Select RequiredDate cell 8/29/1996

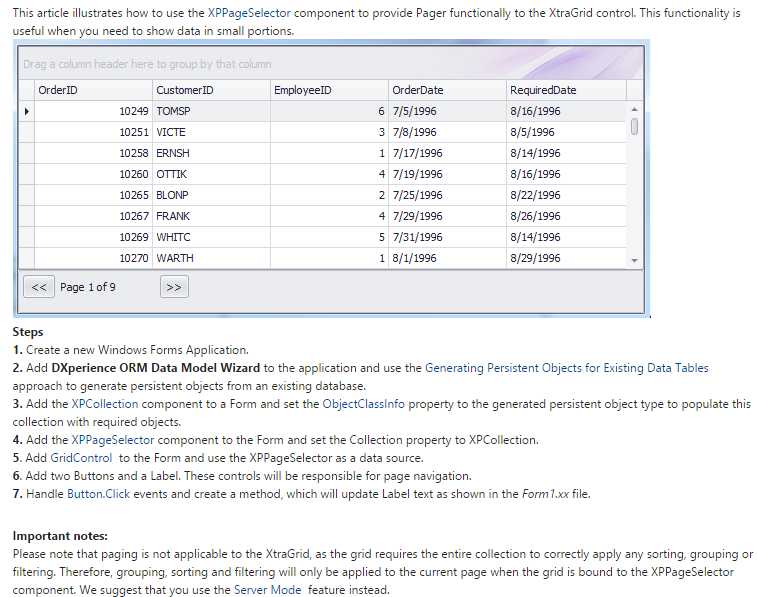566,258
